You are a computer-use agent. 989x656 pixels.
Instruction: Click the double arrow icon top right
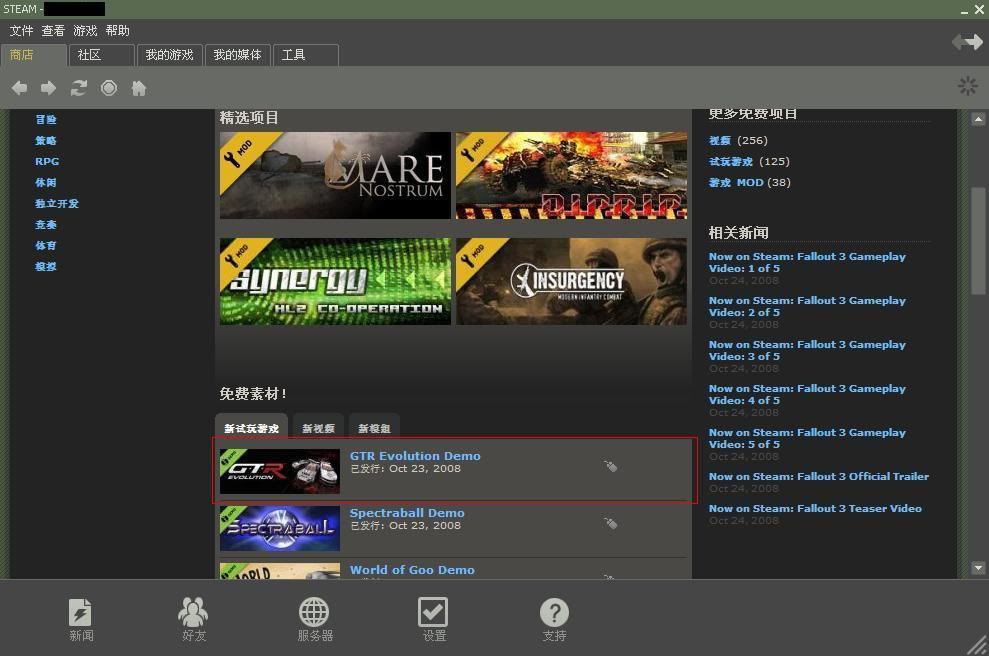tap(968, 42)
